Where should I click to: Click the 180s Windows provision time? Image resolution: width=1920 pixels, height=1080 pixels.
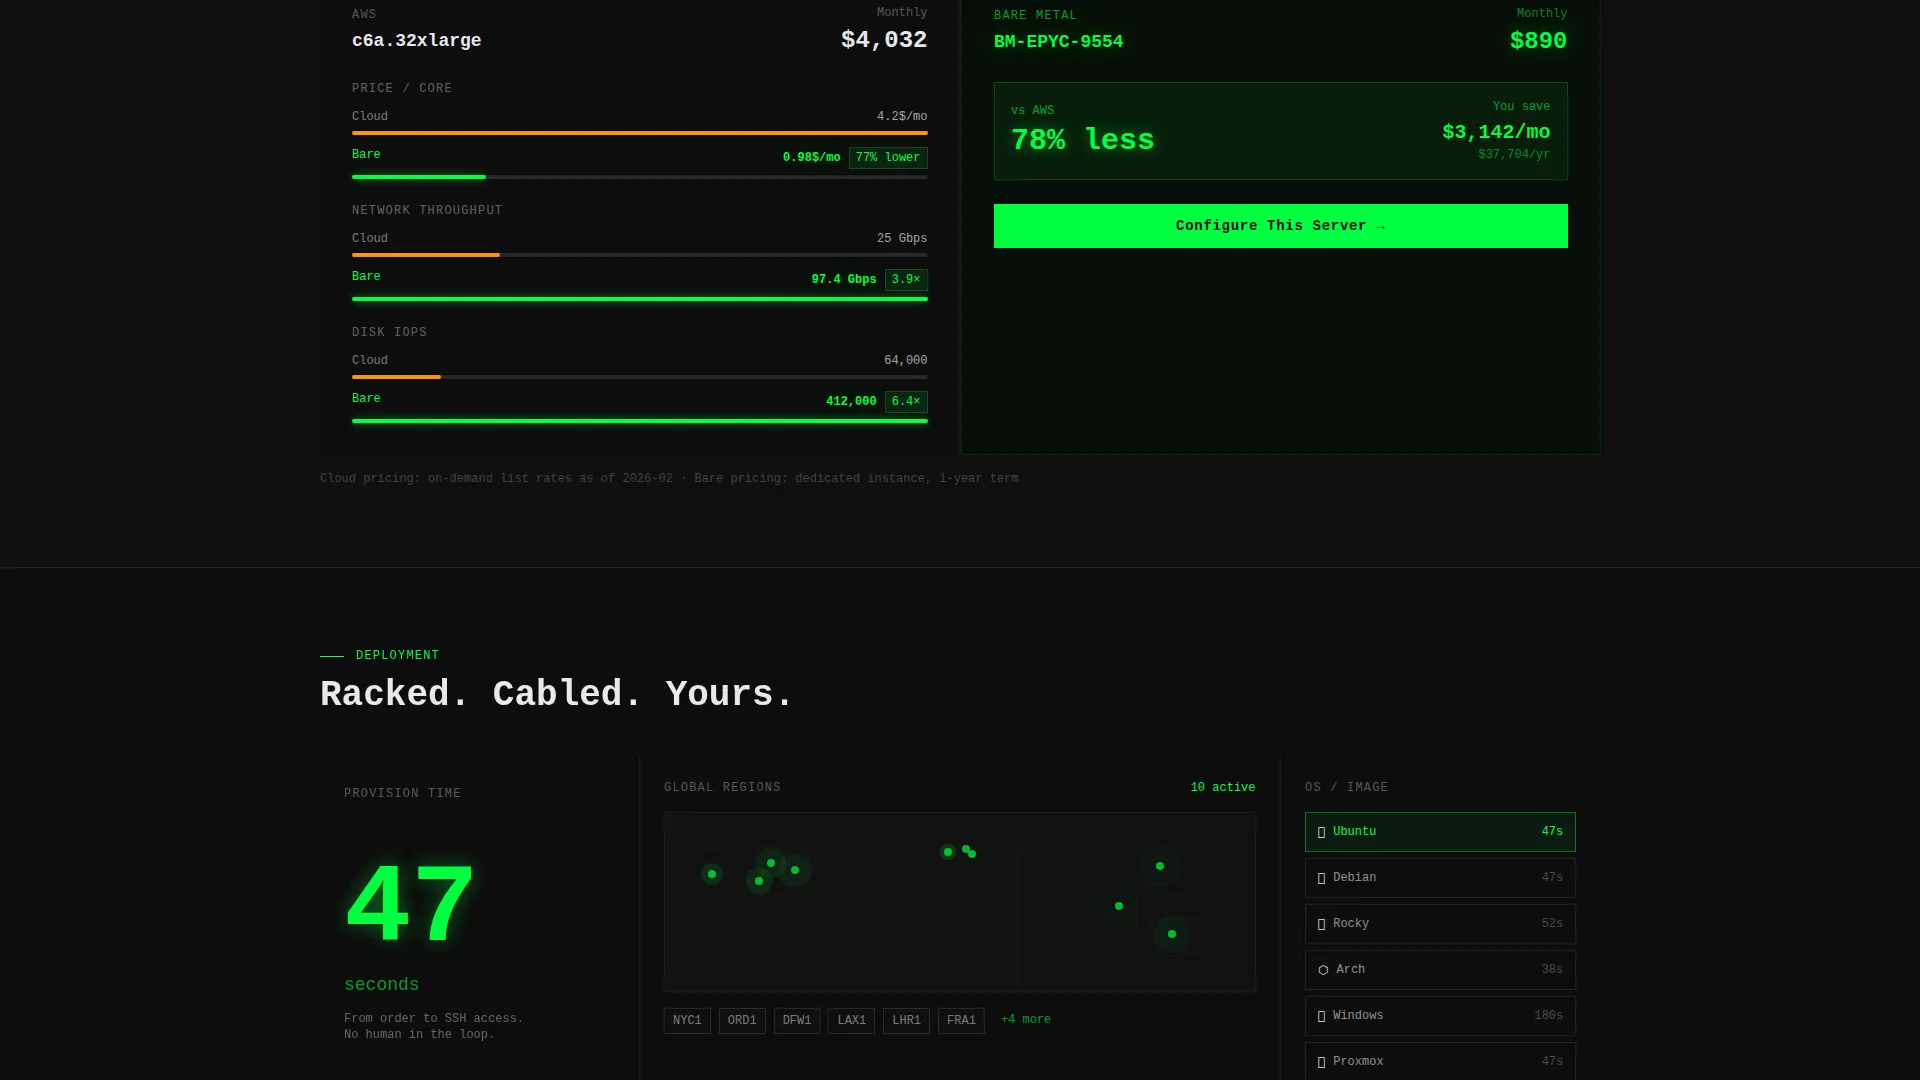coord(1548,1016)
